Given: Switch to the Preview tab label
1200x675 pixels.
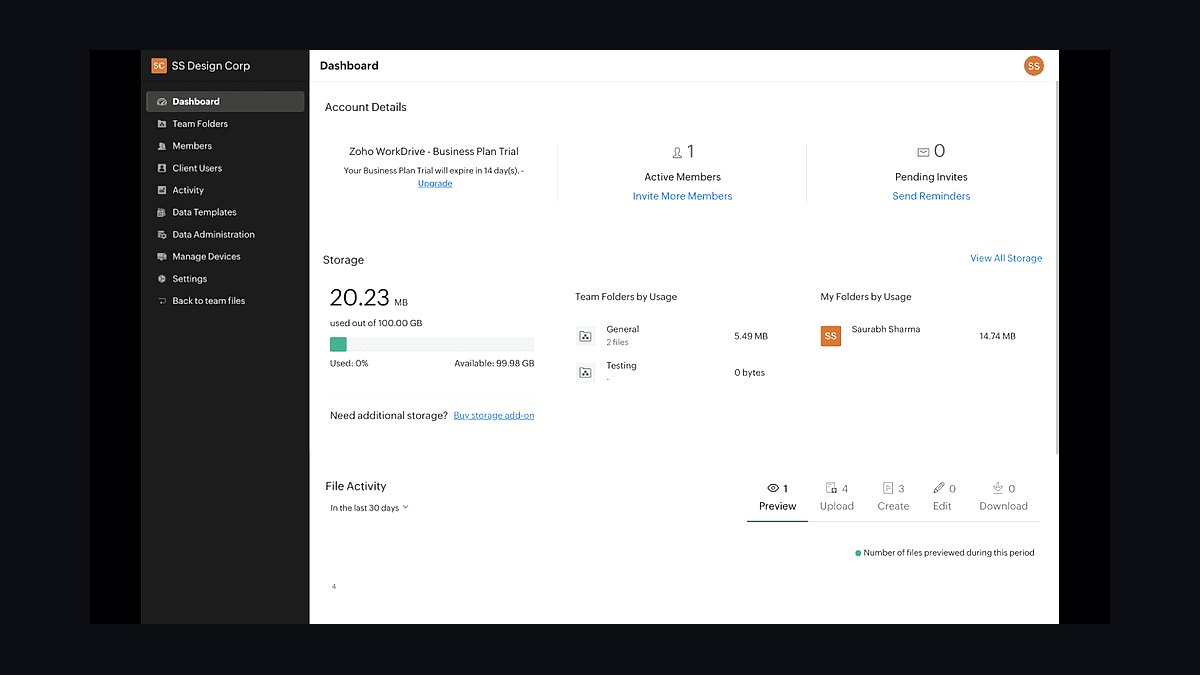Looking at the screenshot, I should (x=778, y=506).
